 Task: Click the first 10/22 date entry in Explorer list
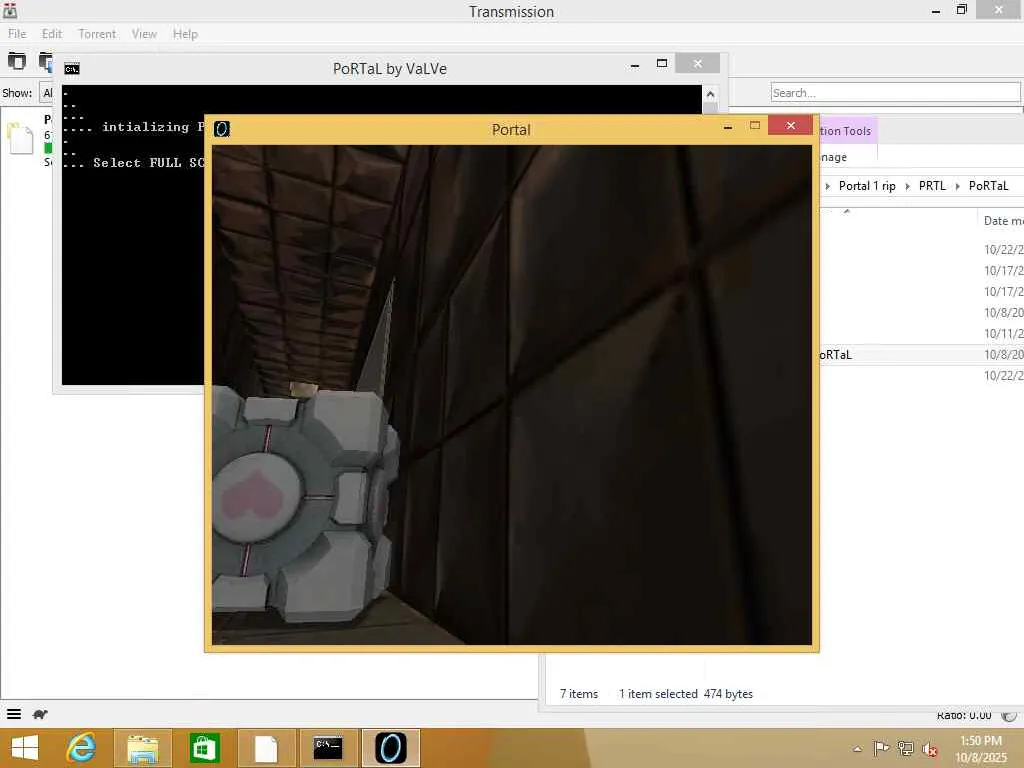(1003, 249)
